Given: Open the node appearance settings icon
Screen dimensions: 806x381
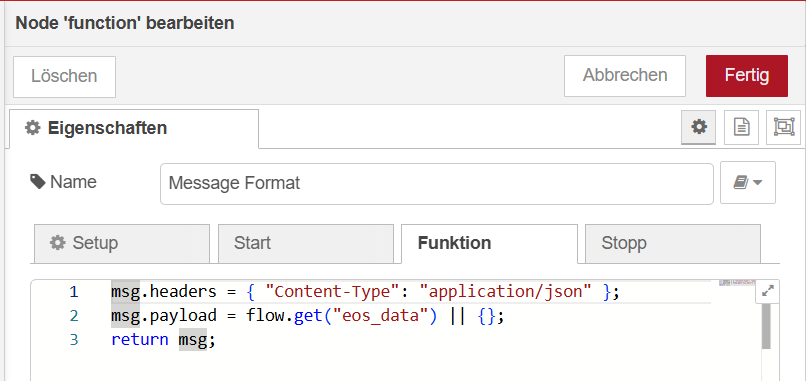Looking at the screenshot, I should pyautogui.click(x=783, y=126).
